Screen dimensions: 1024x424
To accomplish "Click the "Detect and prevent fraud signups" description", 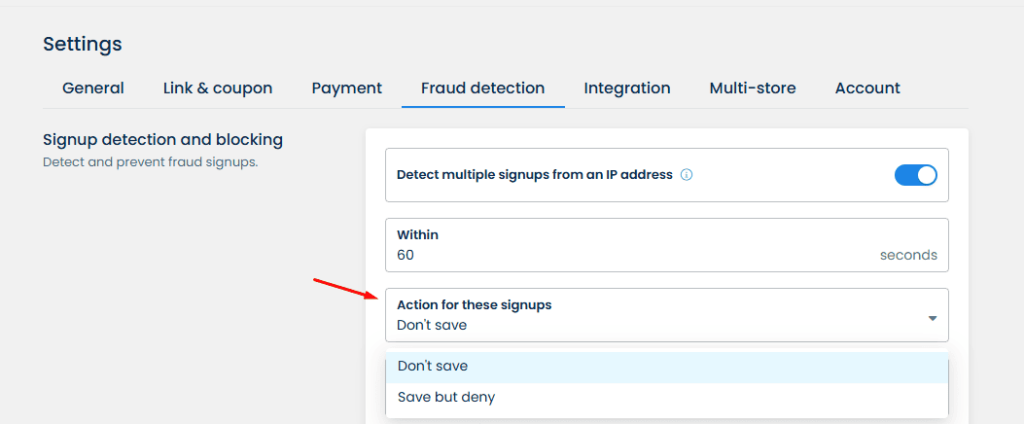I will pos(150,162).
